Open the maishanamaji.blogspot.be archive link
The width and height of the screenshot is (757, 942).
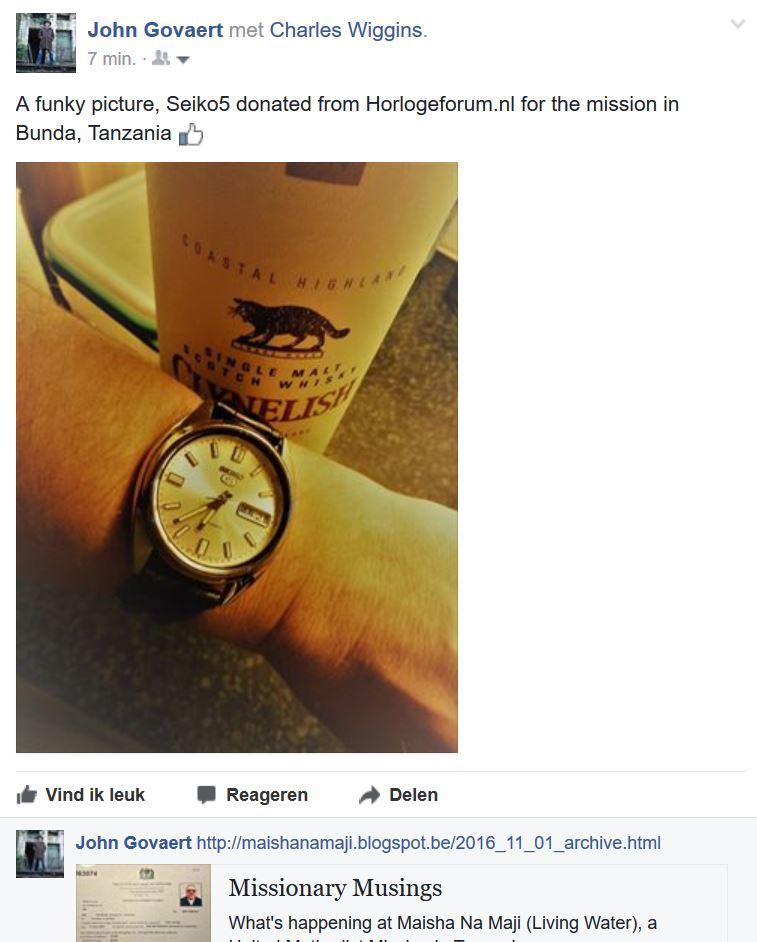(428, 843)
